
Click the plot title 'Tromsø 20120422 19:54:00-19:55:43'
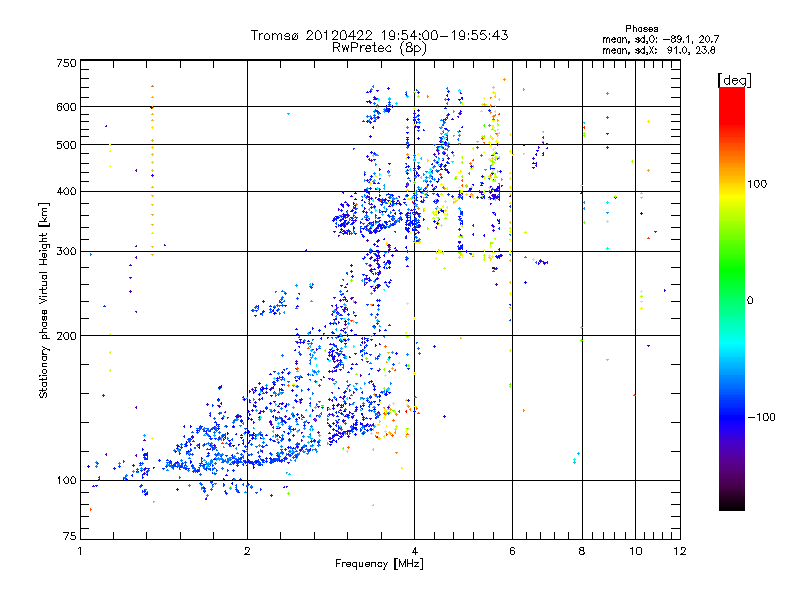tap(379, 35)
